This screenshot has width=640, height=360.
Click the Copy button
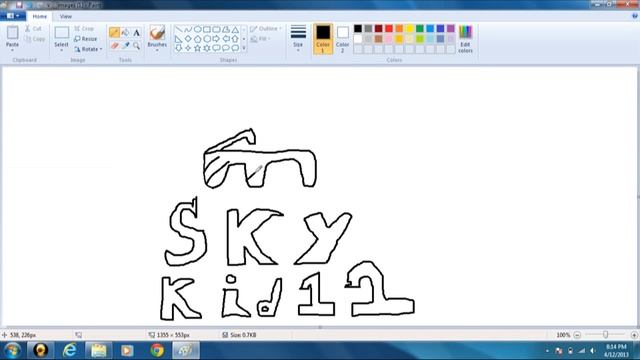35,39
